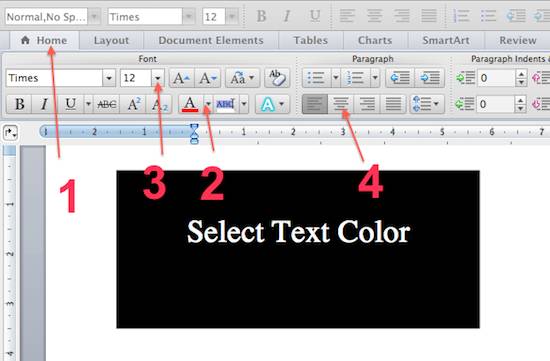Click Align Left in the upper formatting toolbar

tap(348, 16)
